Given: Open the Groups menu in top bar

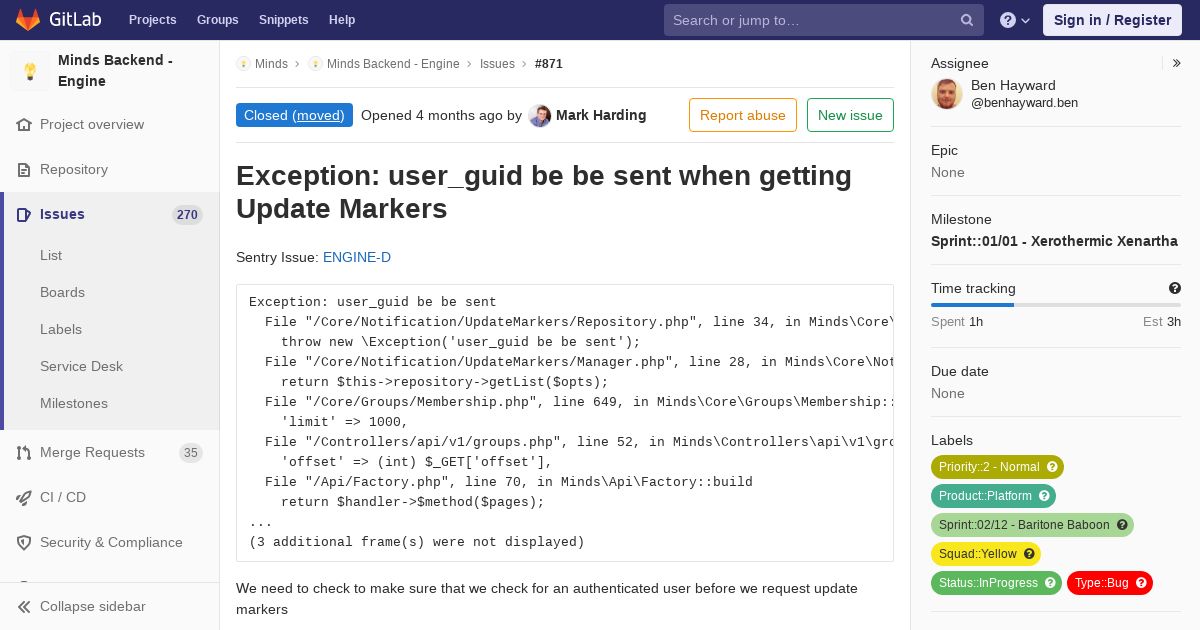Looking at the screenshot, I should (x=217, y=20).
